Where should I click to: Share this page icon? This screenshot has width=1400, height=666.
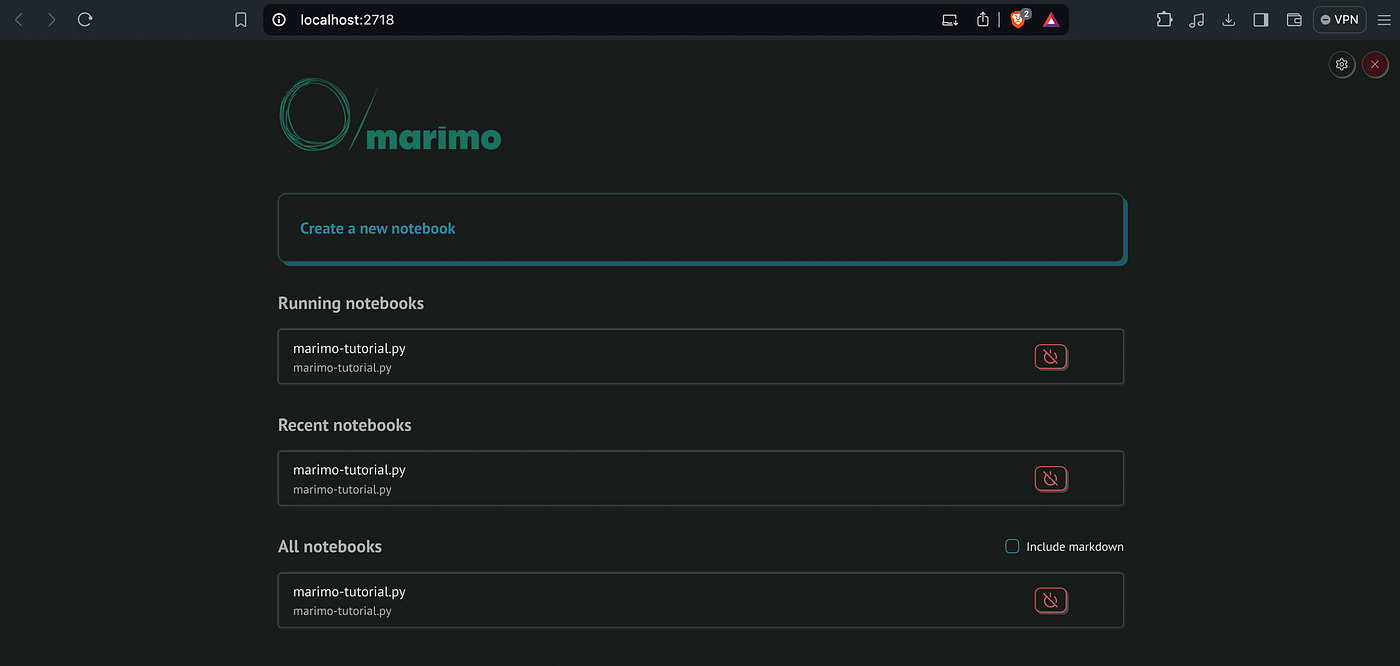coord(983,19)
